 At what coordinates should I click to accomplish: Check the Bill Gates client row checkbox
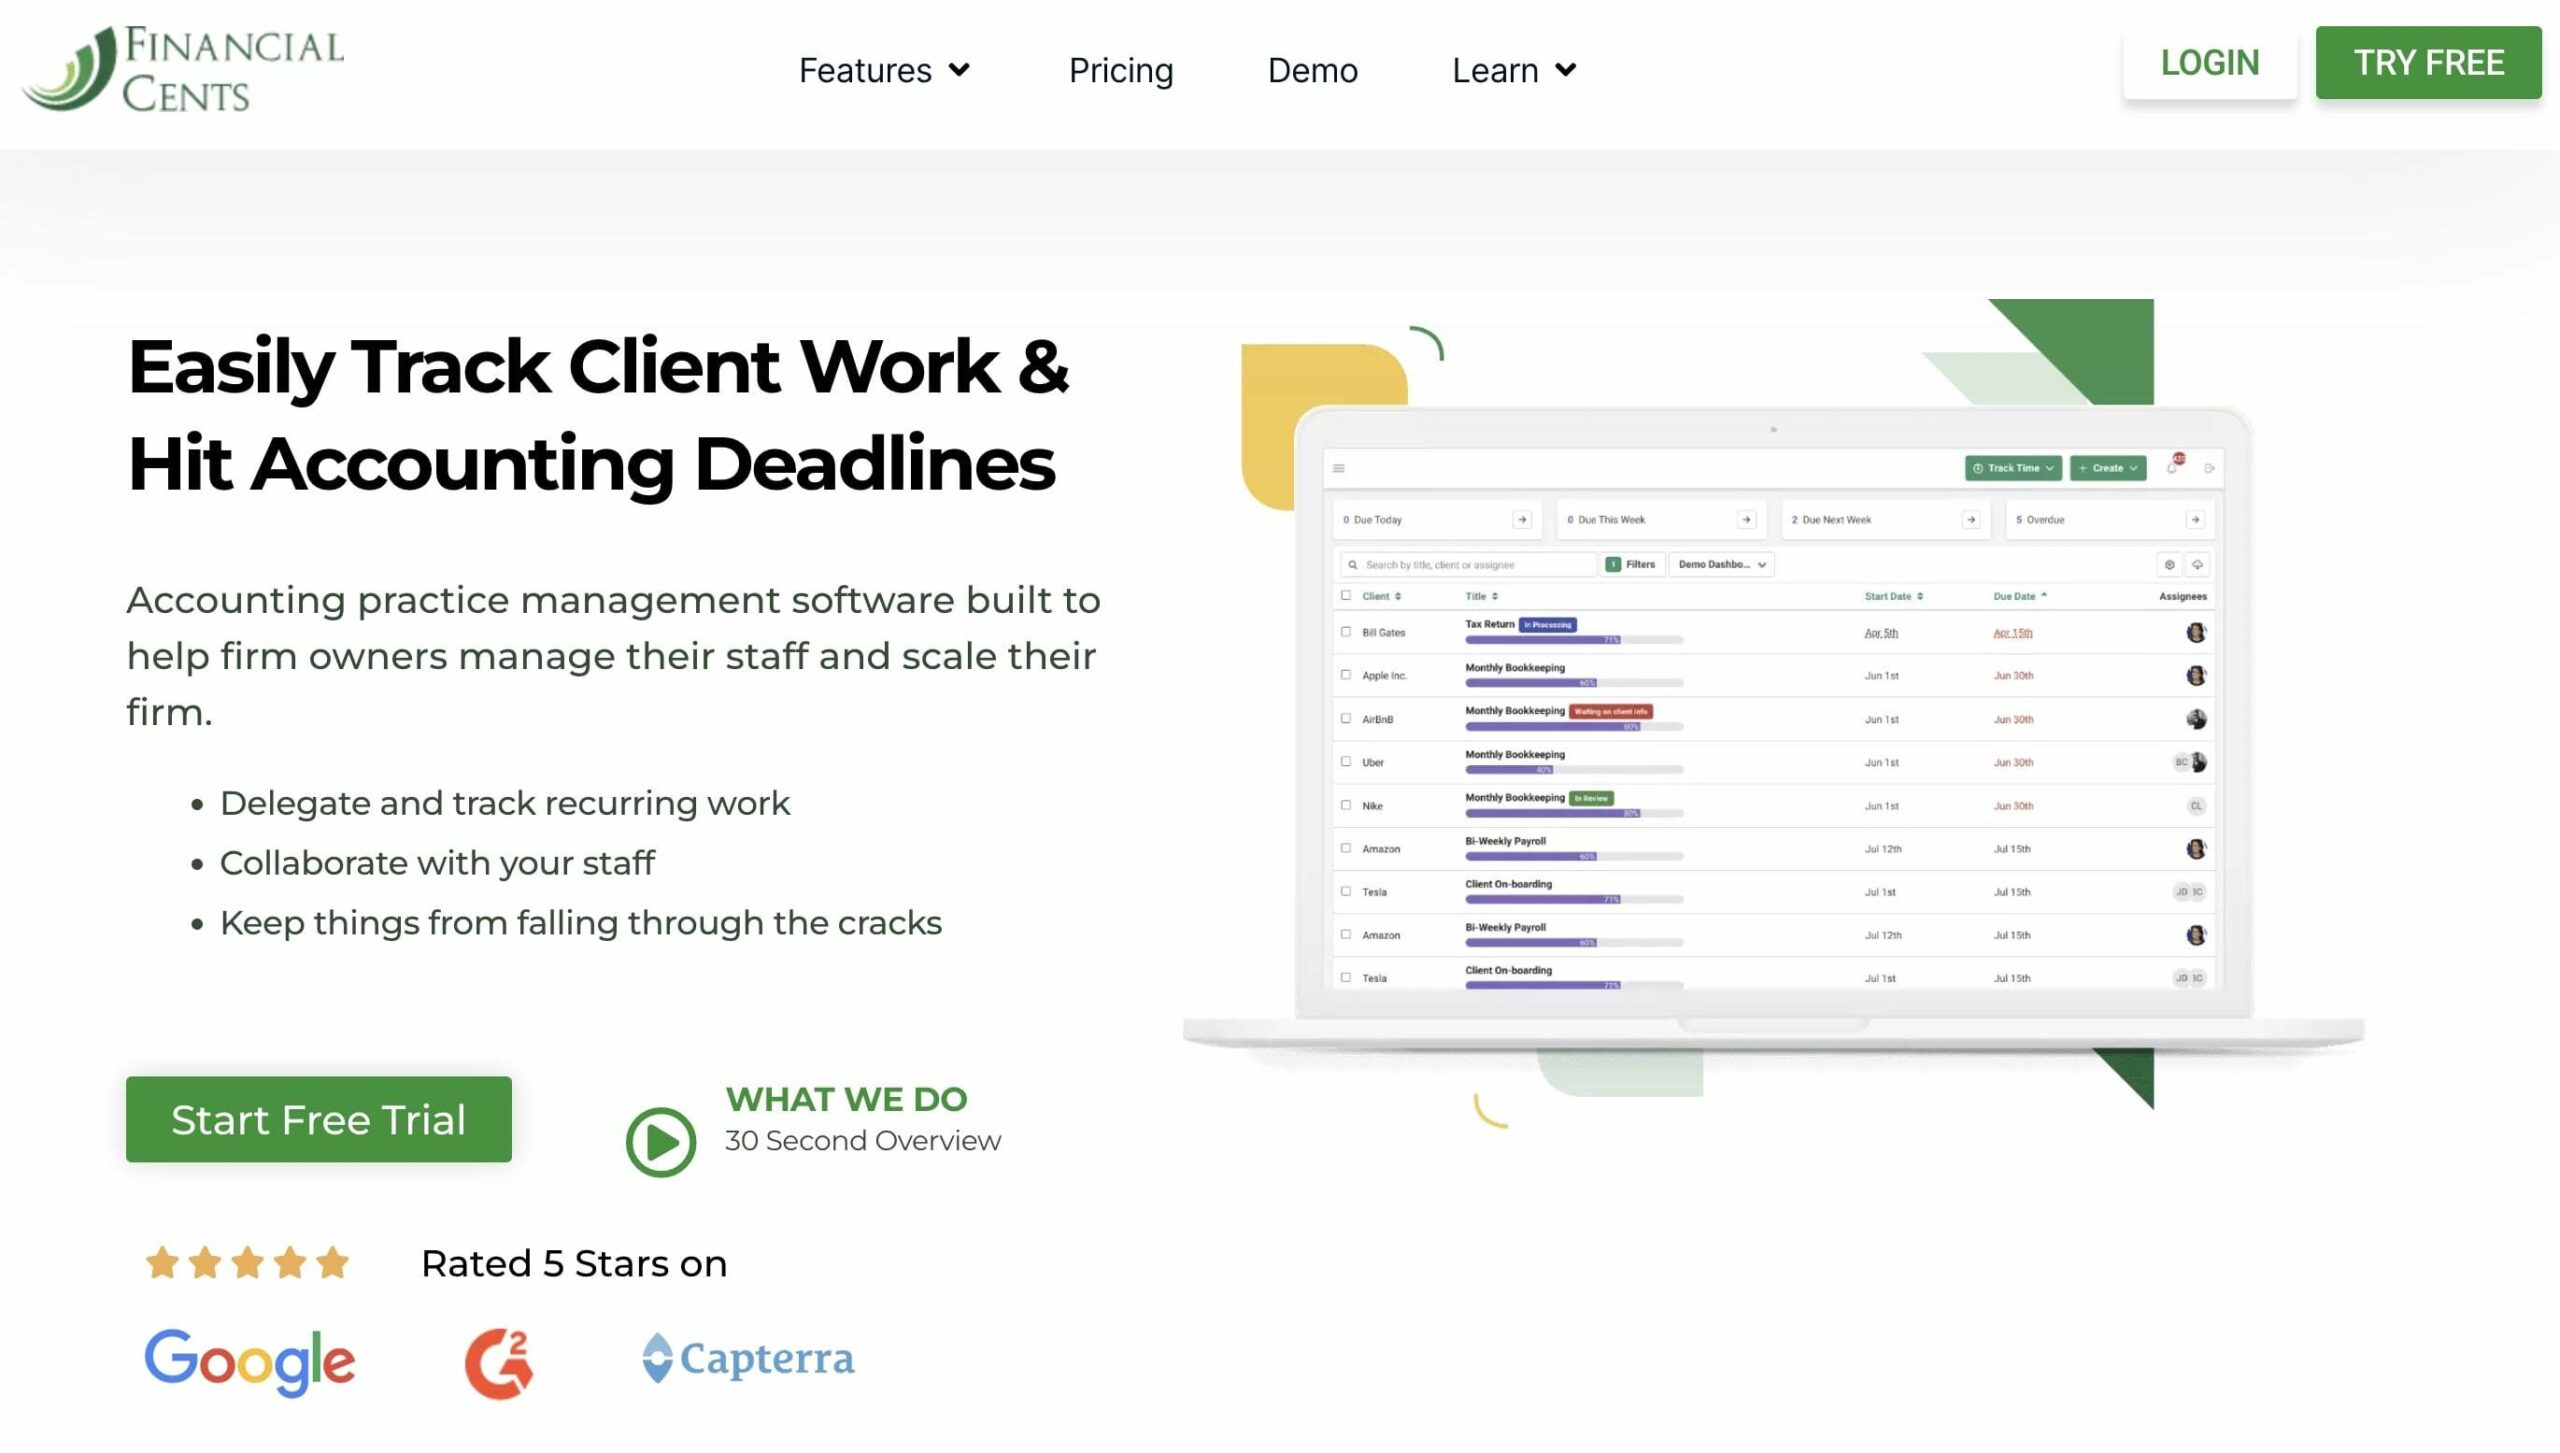pyautogui.click(x=1342, y=632)
